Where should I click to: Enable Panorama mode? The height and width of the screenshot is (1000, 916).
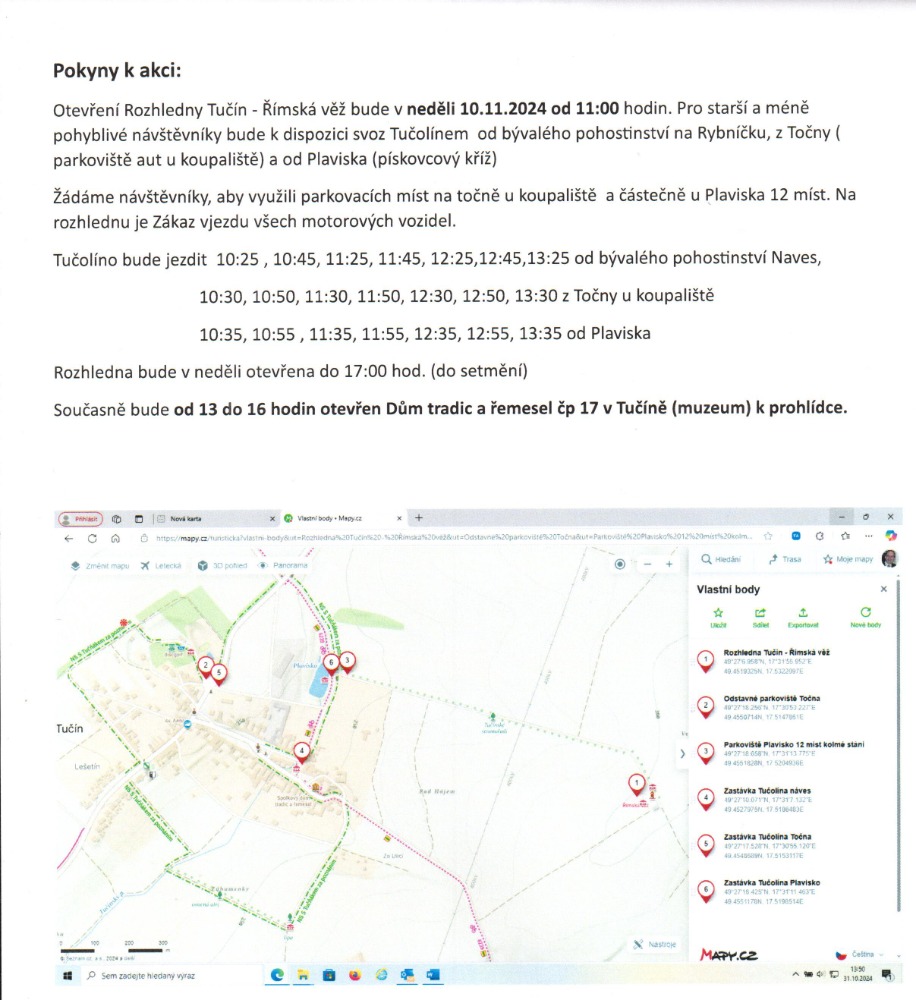click(x=283, y=565)
